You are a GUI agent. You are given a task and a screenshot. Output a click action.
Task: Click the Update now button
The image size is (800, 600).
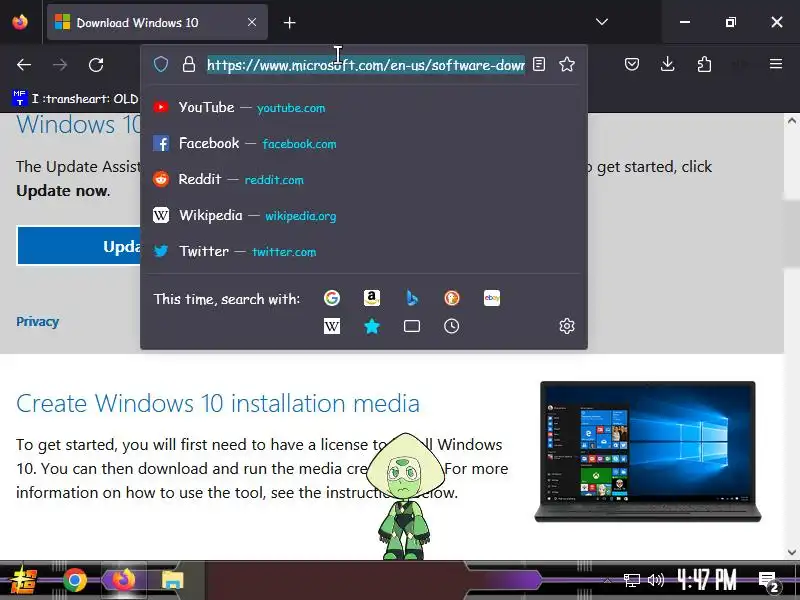click(x=79, y=246)
